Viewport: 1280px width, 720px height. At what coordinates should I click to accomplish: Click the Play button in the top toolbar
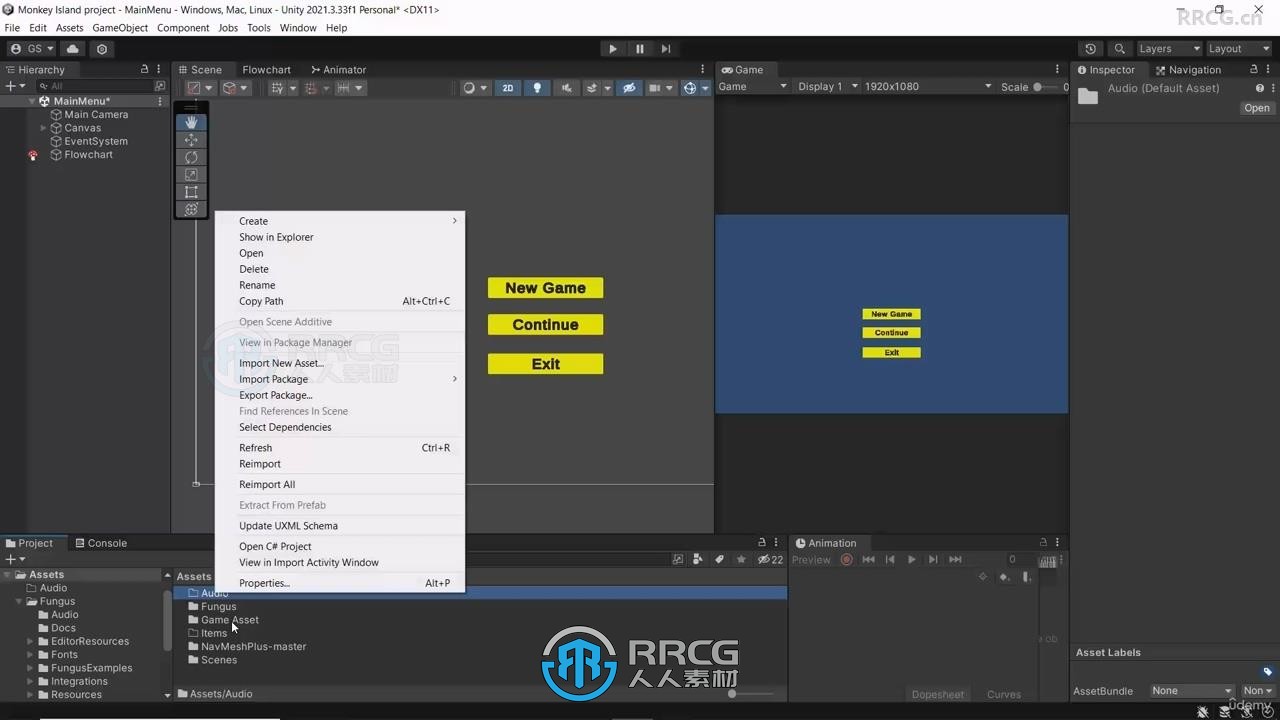coord(613,48)
